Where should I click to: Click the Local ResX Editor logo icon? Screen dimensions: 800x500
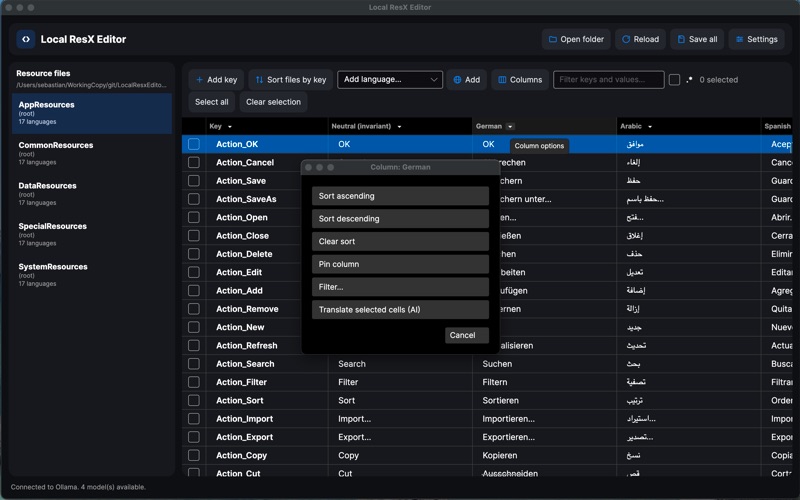pos(26,39)
